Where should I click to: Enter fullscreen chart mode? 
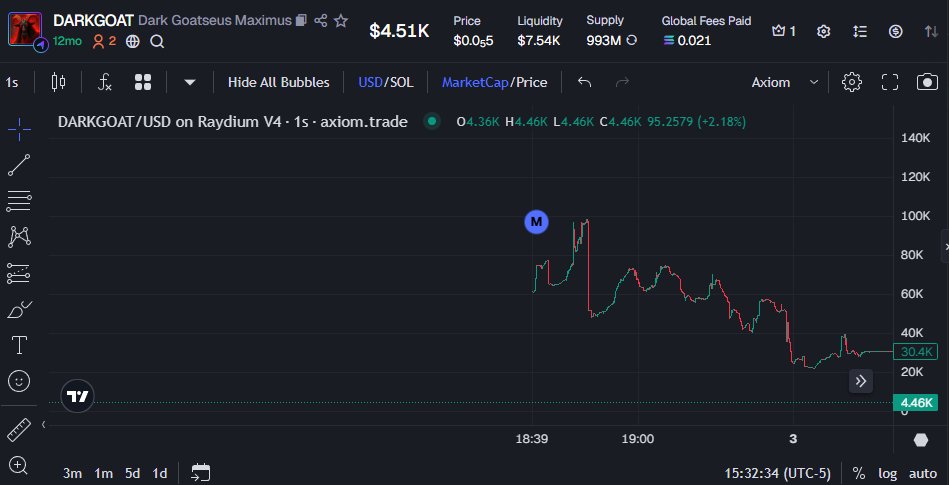[890, 82]
